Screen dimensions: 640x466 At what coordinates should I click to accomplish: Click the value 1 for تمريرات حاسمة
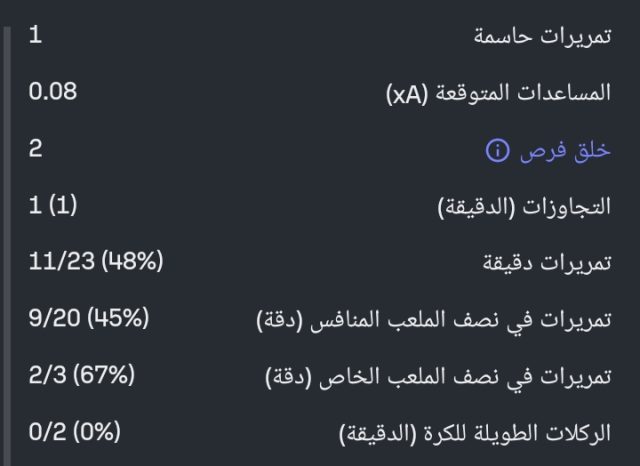pos(36,36)
